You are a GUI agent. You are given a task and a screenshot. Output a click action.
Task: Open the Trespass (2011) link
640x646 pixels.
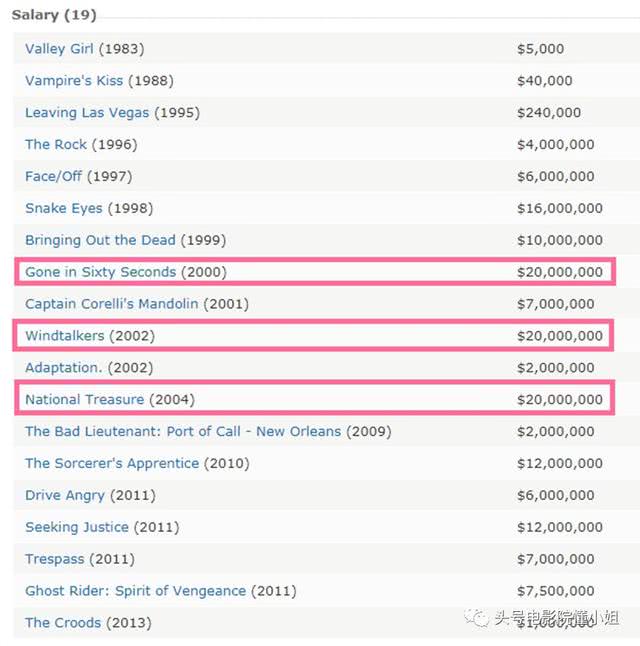[56, 559]
